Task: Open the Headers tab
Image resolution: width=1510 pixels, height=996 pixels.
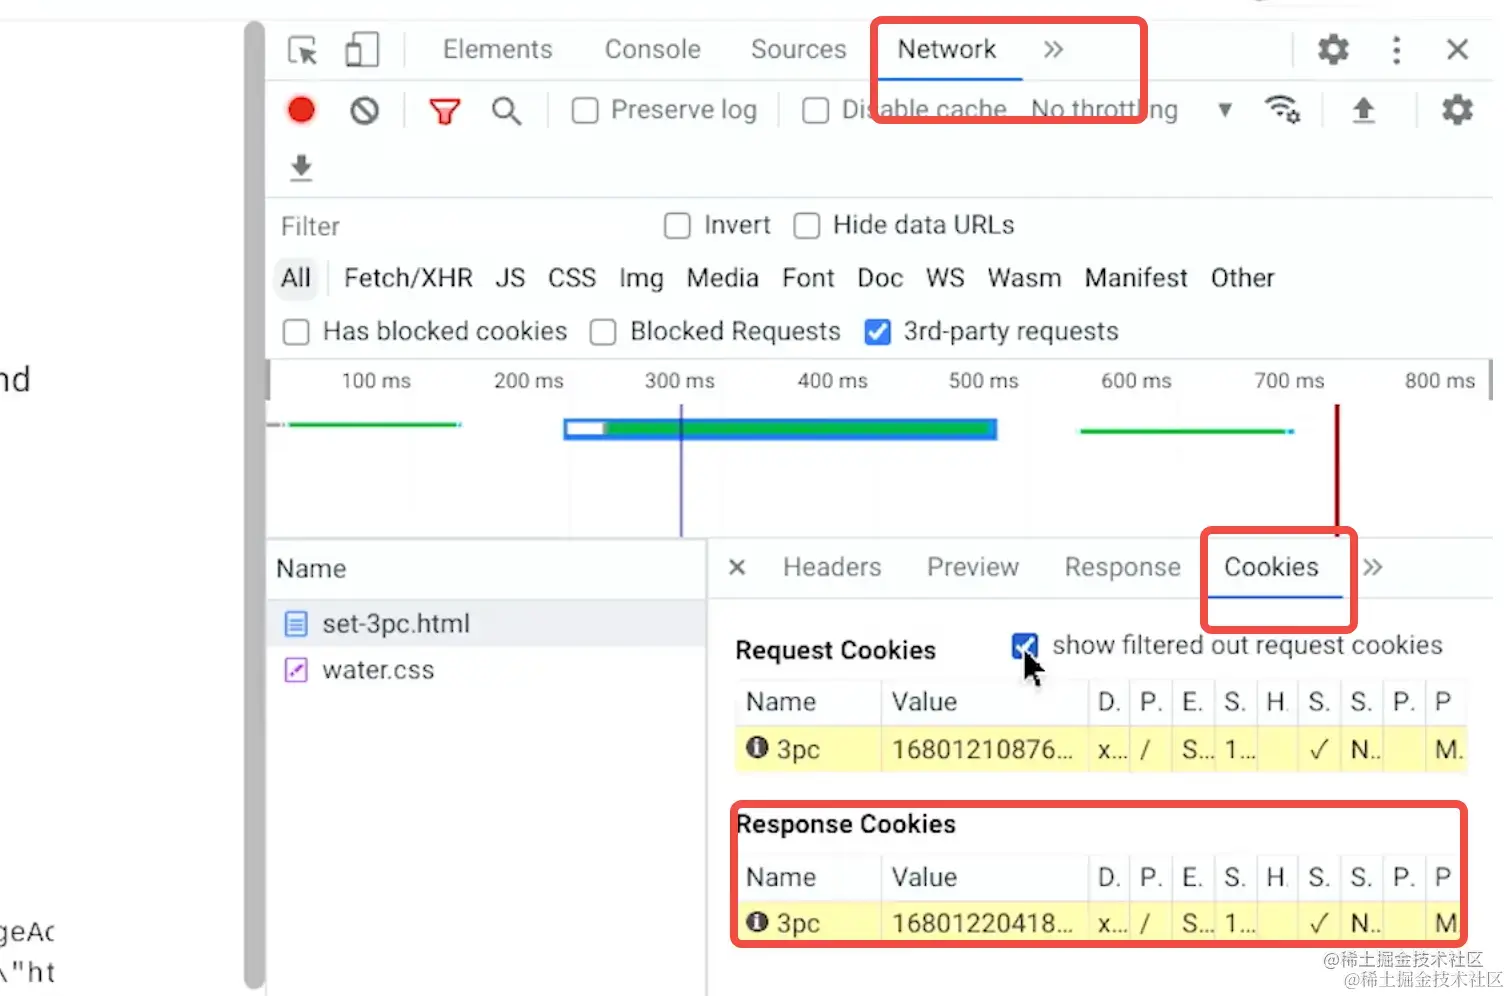Action: (832, 567)
